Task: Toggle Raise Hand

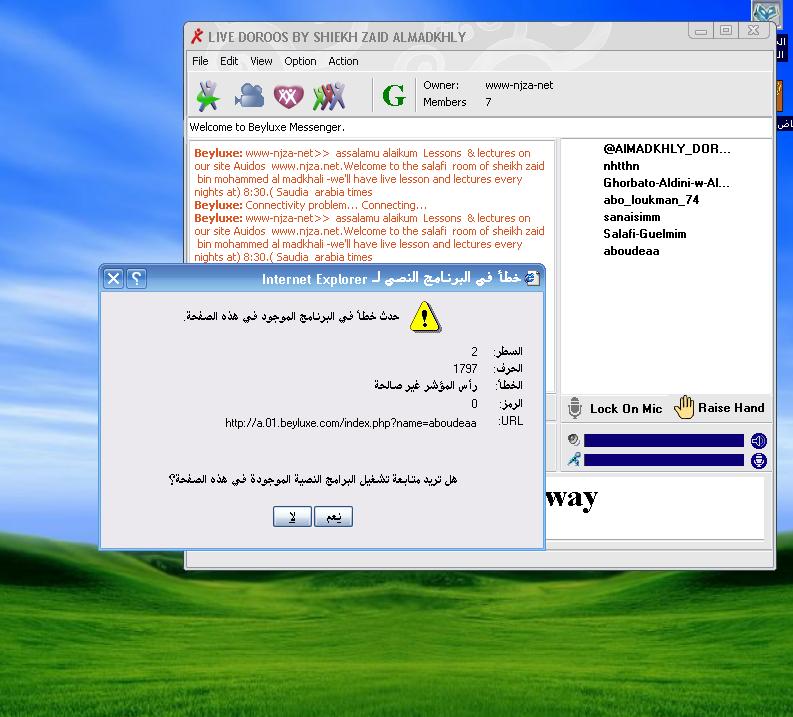Action: (719, 408)
